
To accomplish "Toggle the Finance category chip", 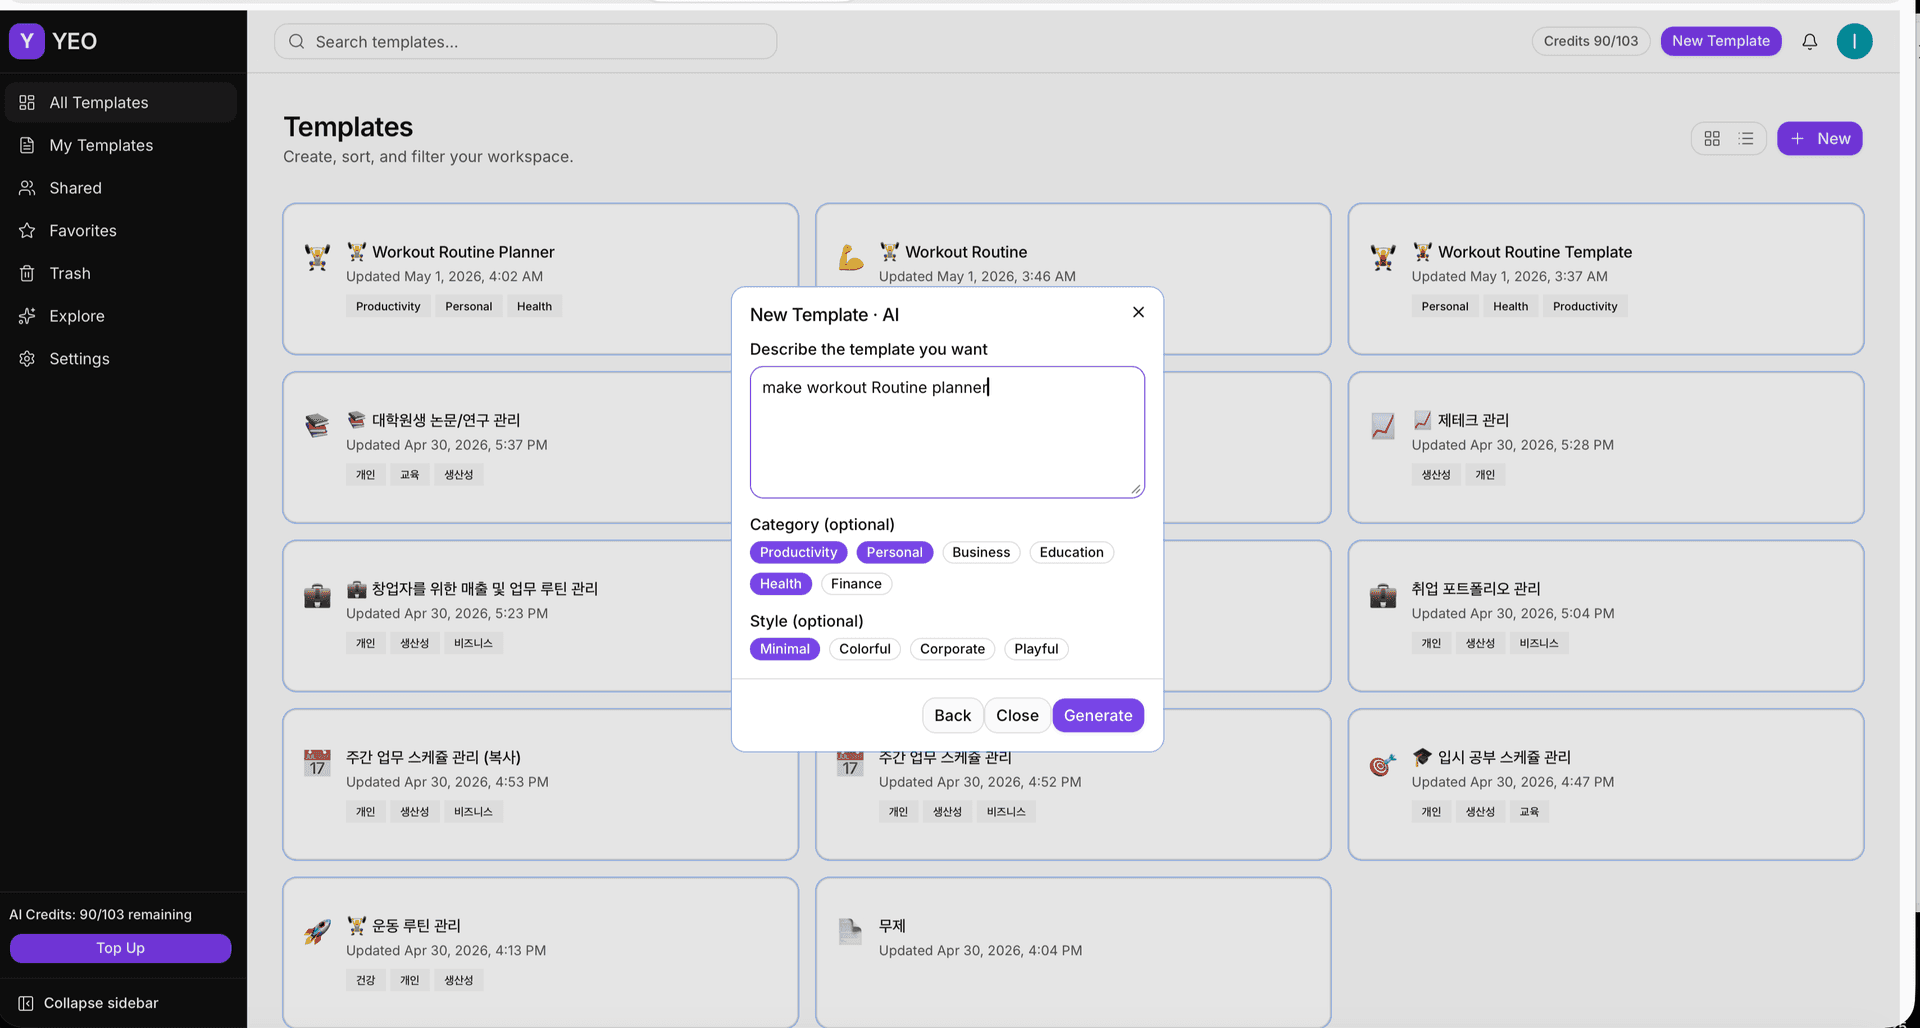I will click(x=856, y=584).
